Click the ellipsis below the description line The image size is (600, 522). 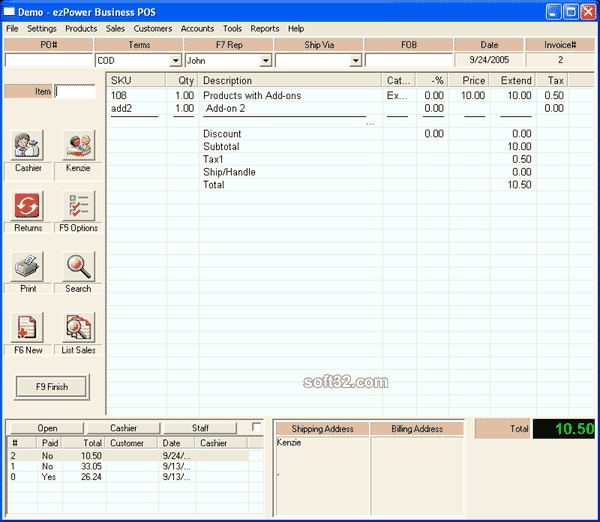pyautogui.click(x=370, y=124)
